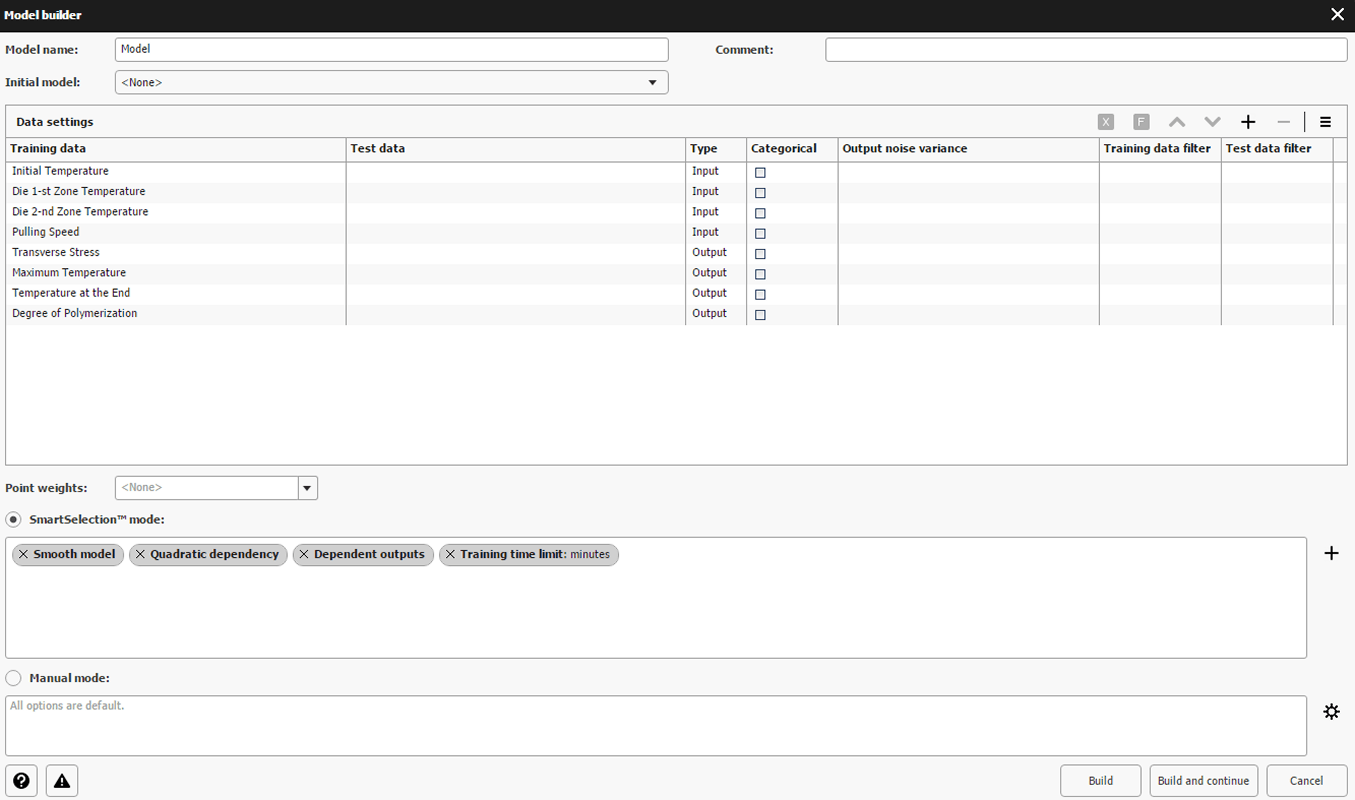Open Manual mode options gear icon
This screenshot has width=1355, height=800.
(x=1331, y=712)
